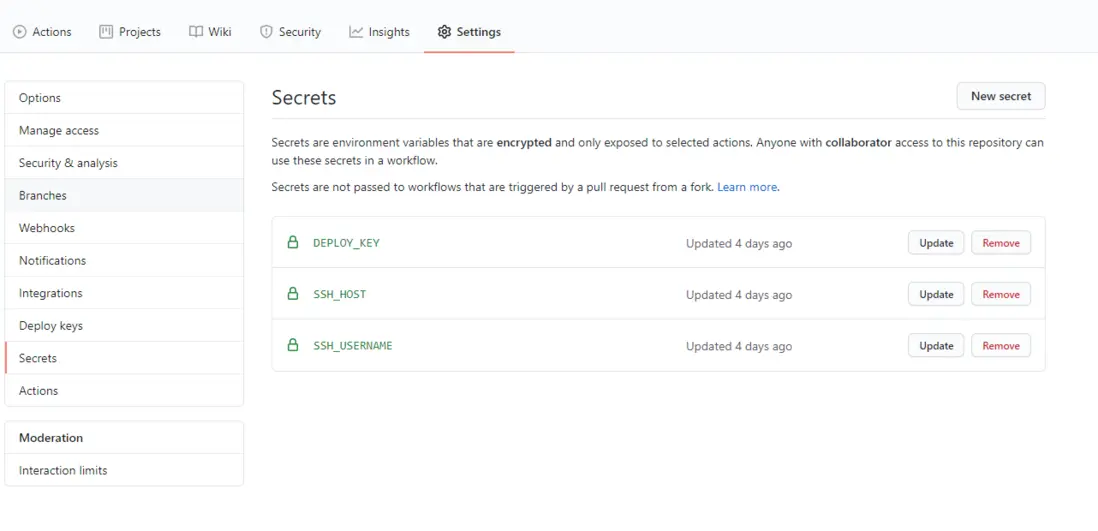
Task: Click the Actions play icon in top navigation
Action: (19, 32)
